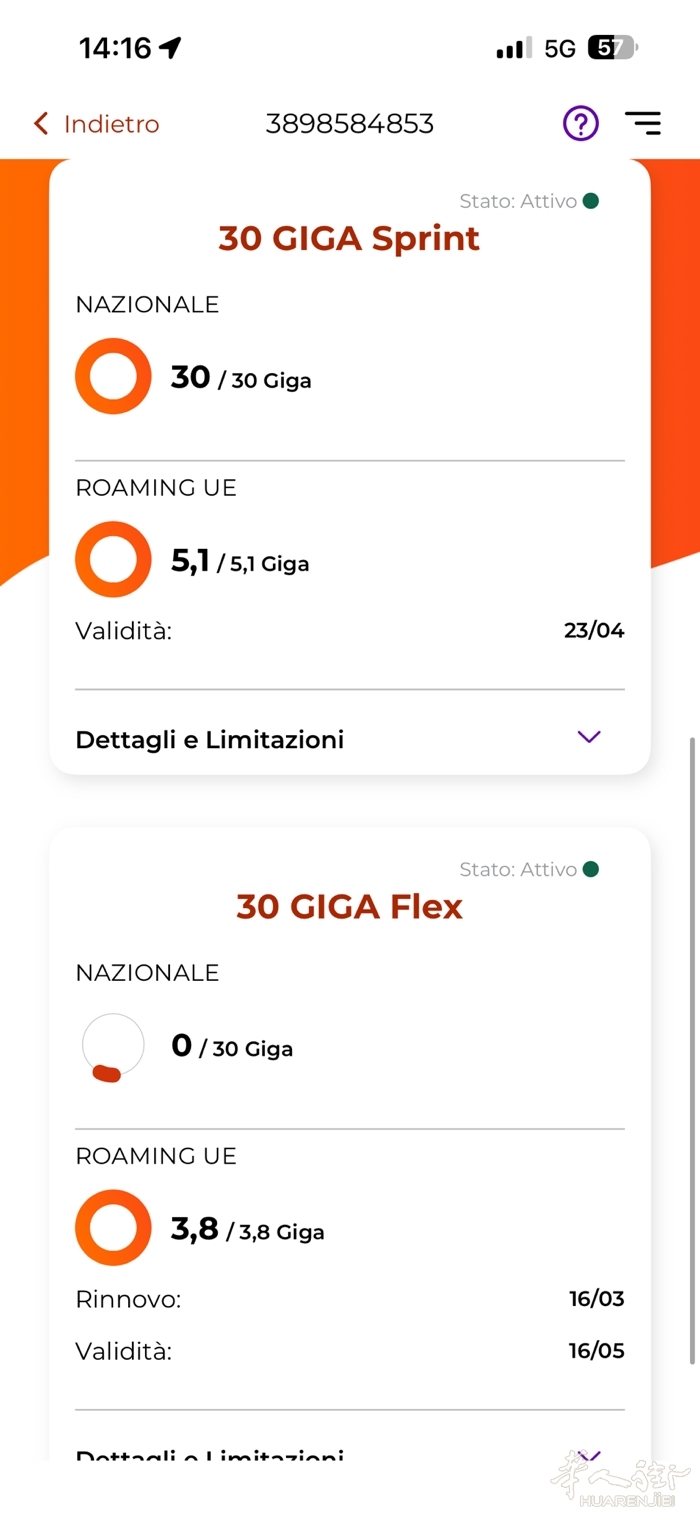Tap the back arrow chevron

41,124
